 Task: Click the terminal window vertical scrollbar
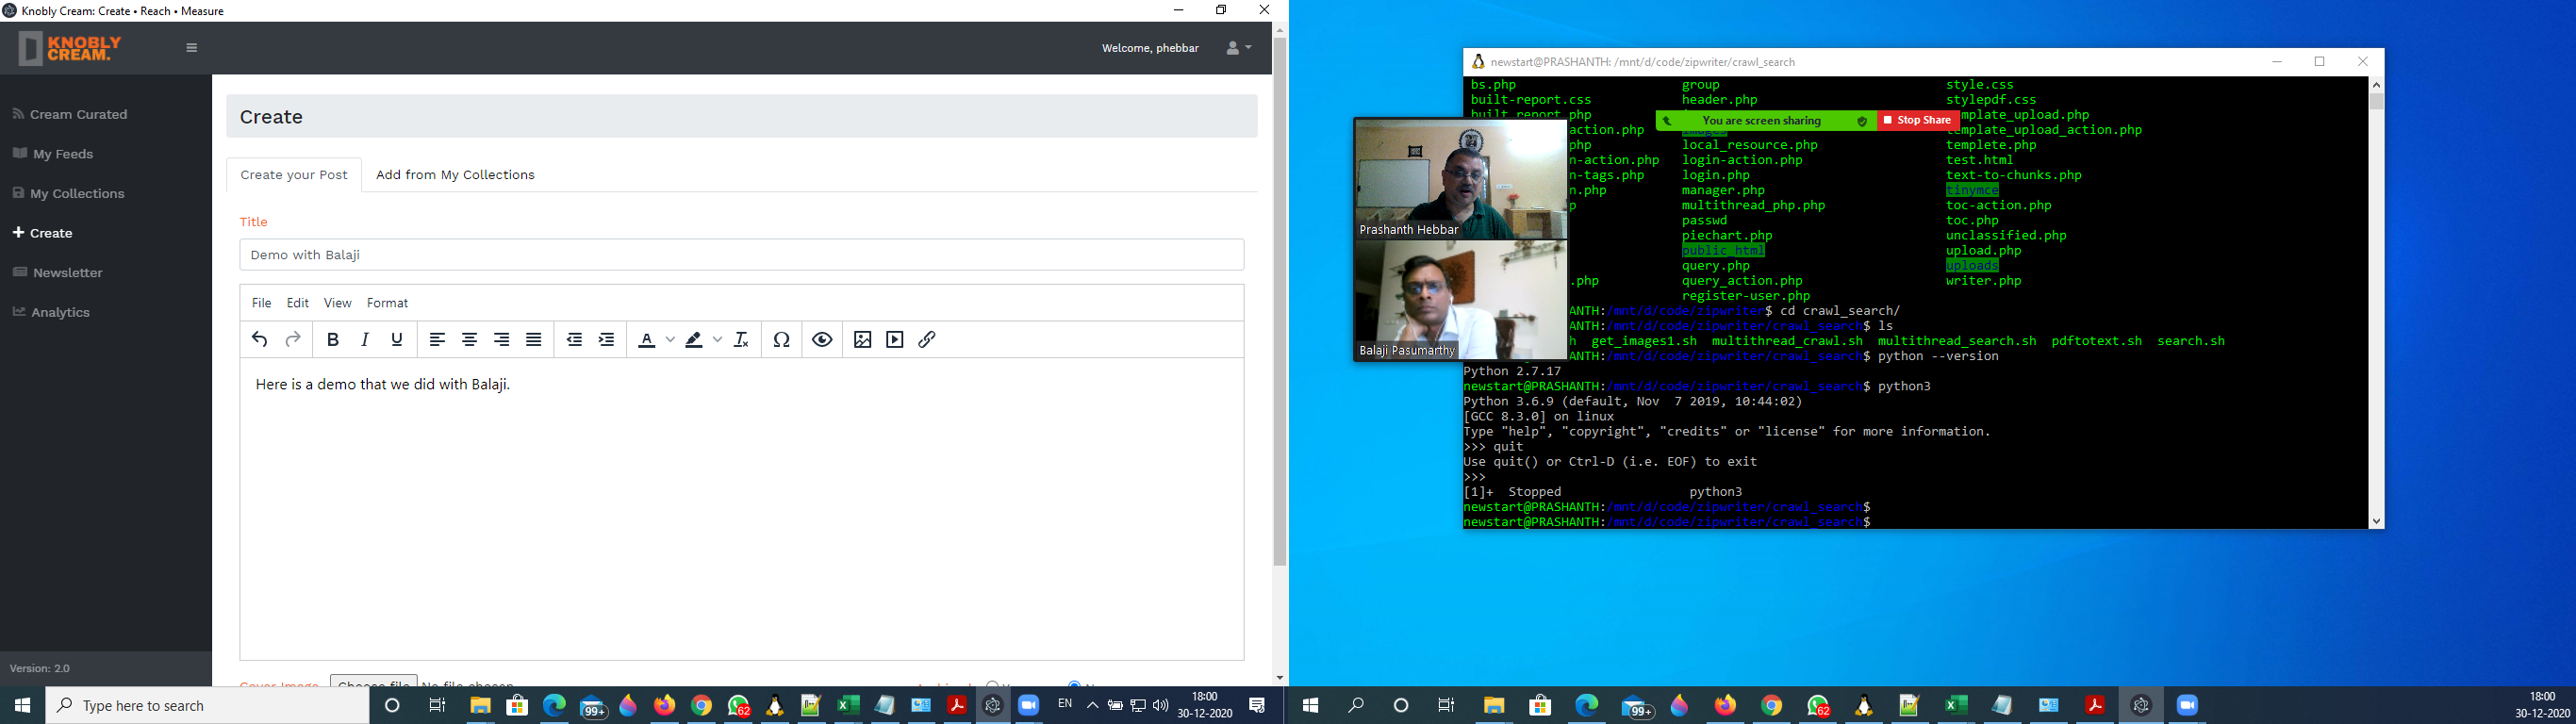pyautogui.click(x=2377, y=101)
